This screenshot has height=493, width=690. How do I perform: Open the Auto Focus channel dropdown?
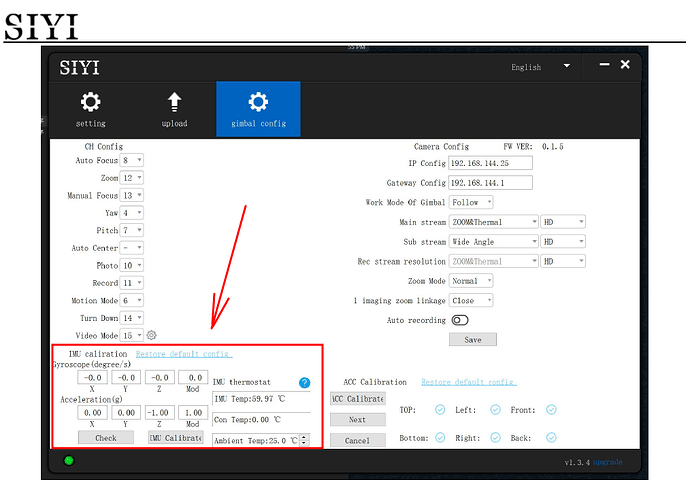(x=132, y=160)
